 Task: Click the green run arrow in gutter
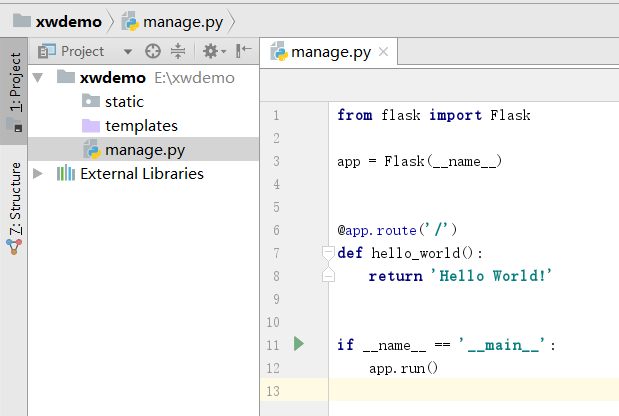[x=298, y=344]
